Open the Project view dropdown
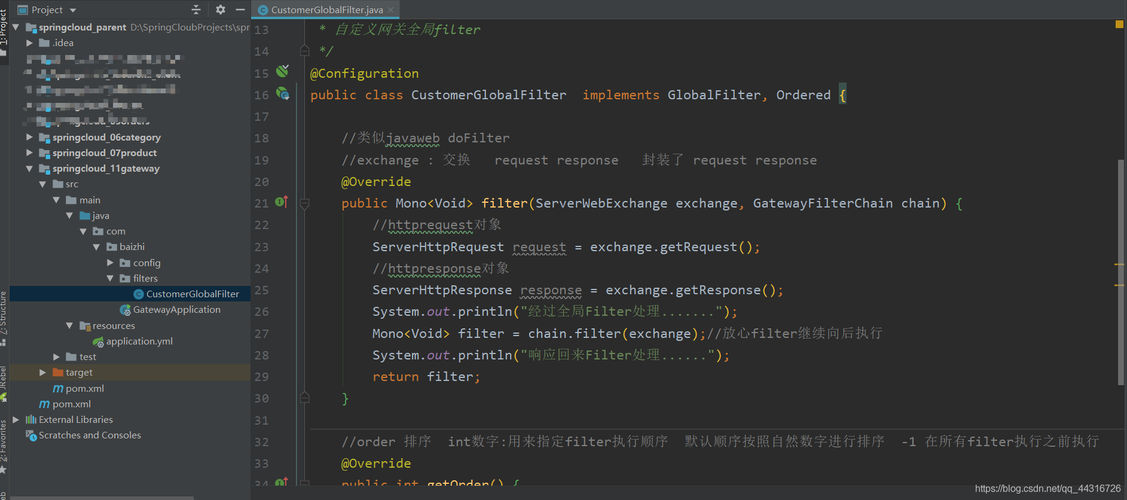Image resolution: width=1127 pixels, height=500 pixels. [x=72, y=10]
